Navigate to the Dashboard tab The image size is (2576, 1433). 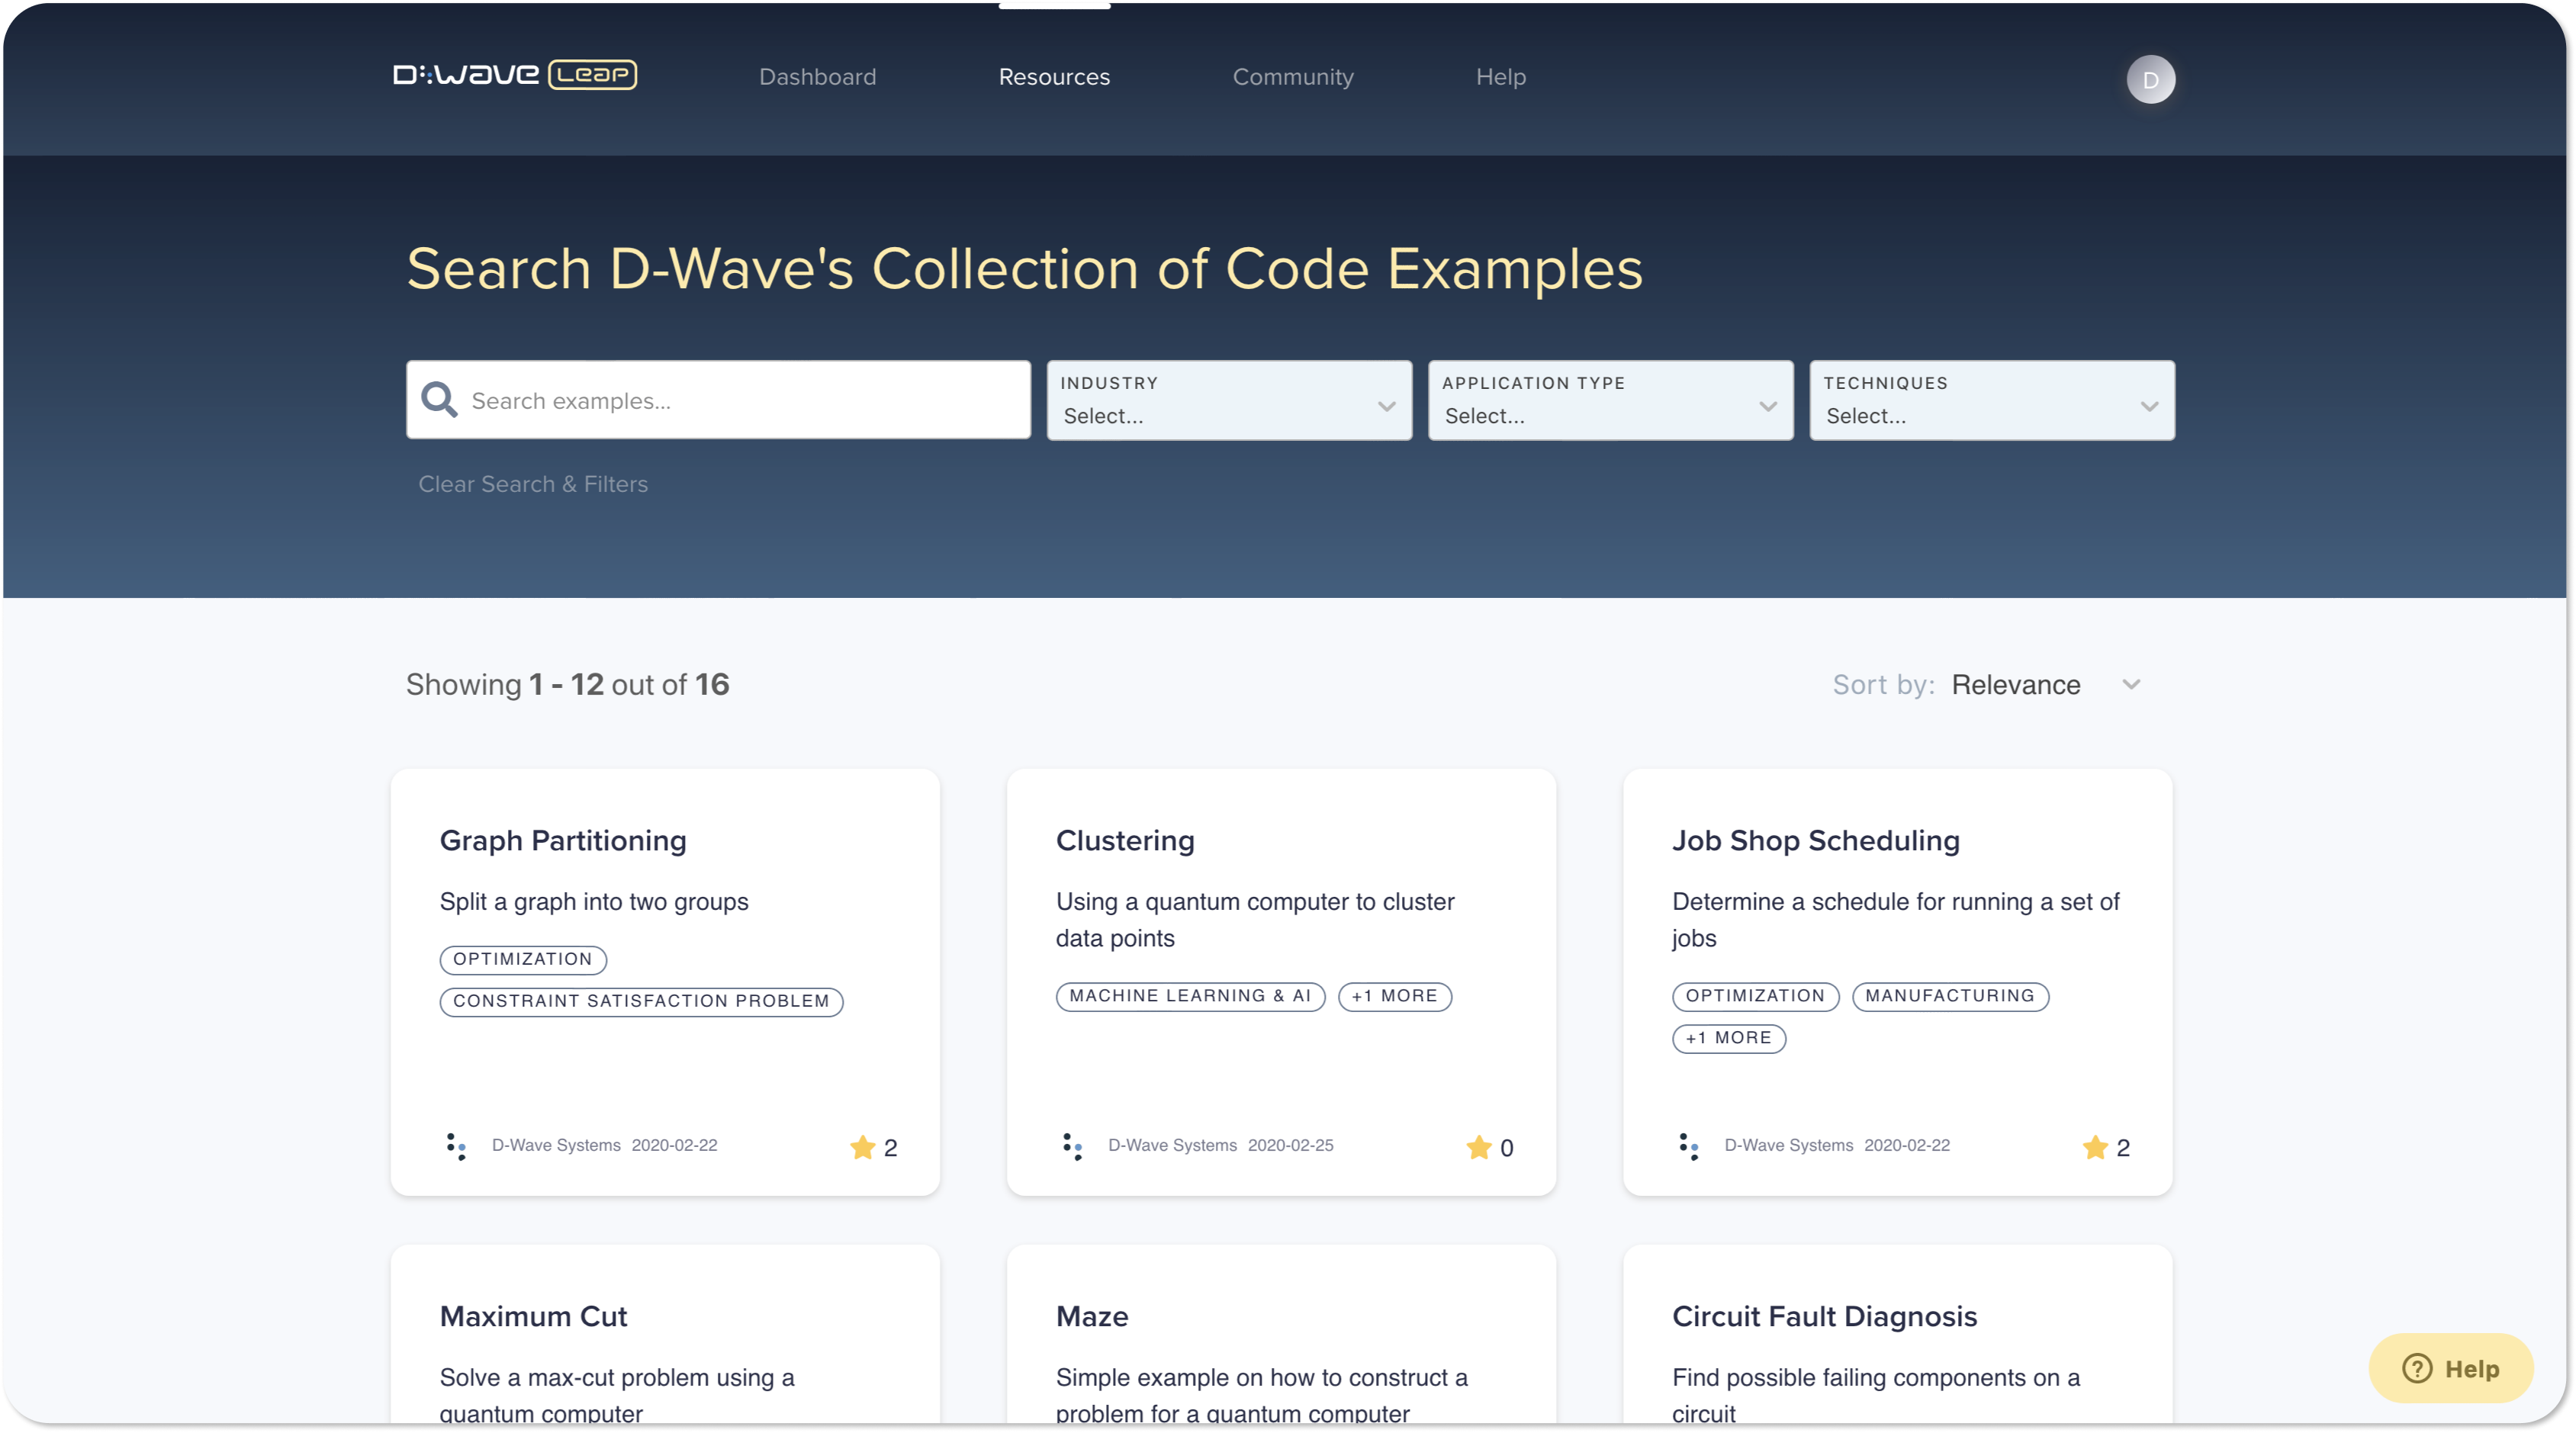pyautogui.click(x=817, y=76)
